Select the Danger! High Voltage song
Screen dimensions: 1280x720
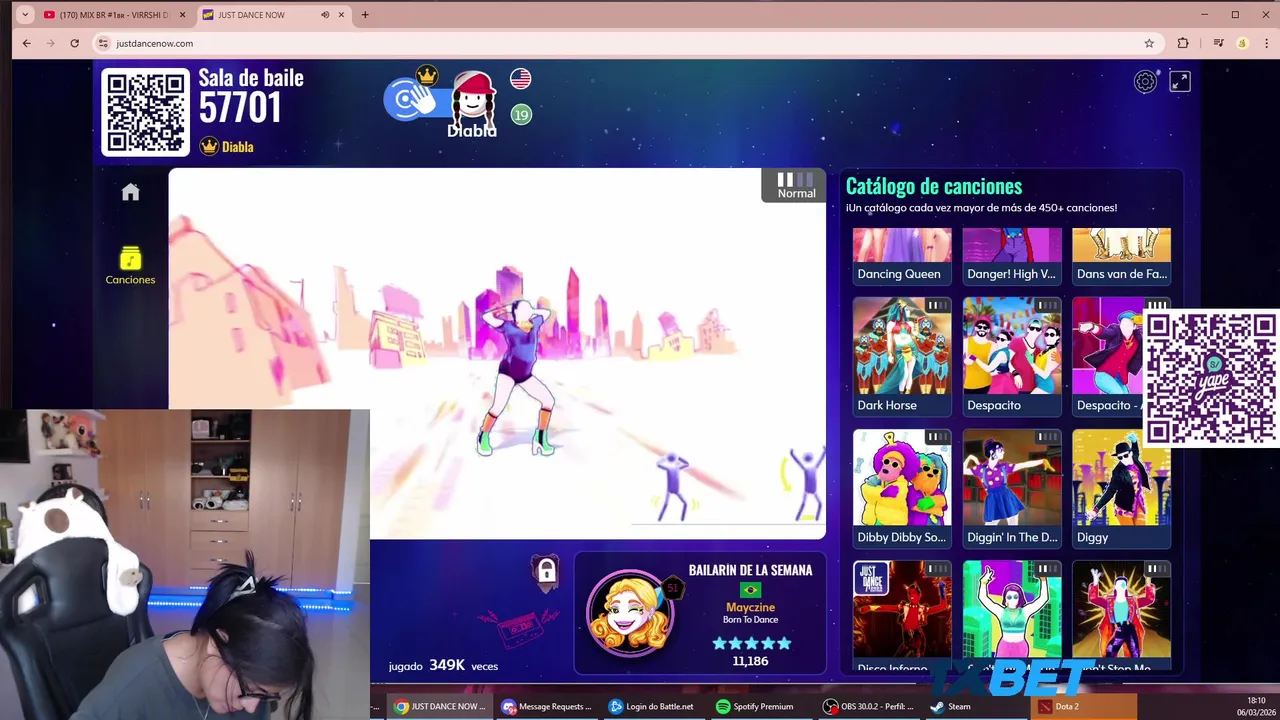click(1012, 256)
